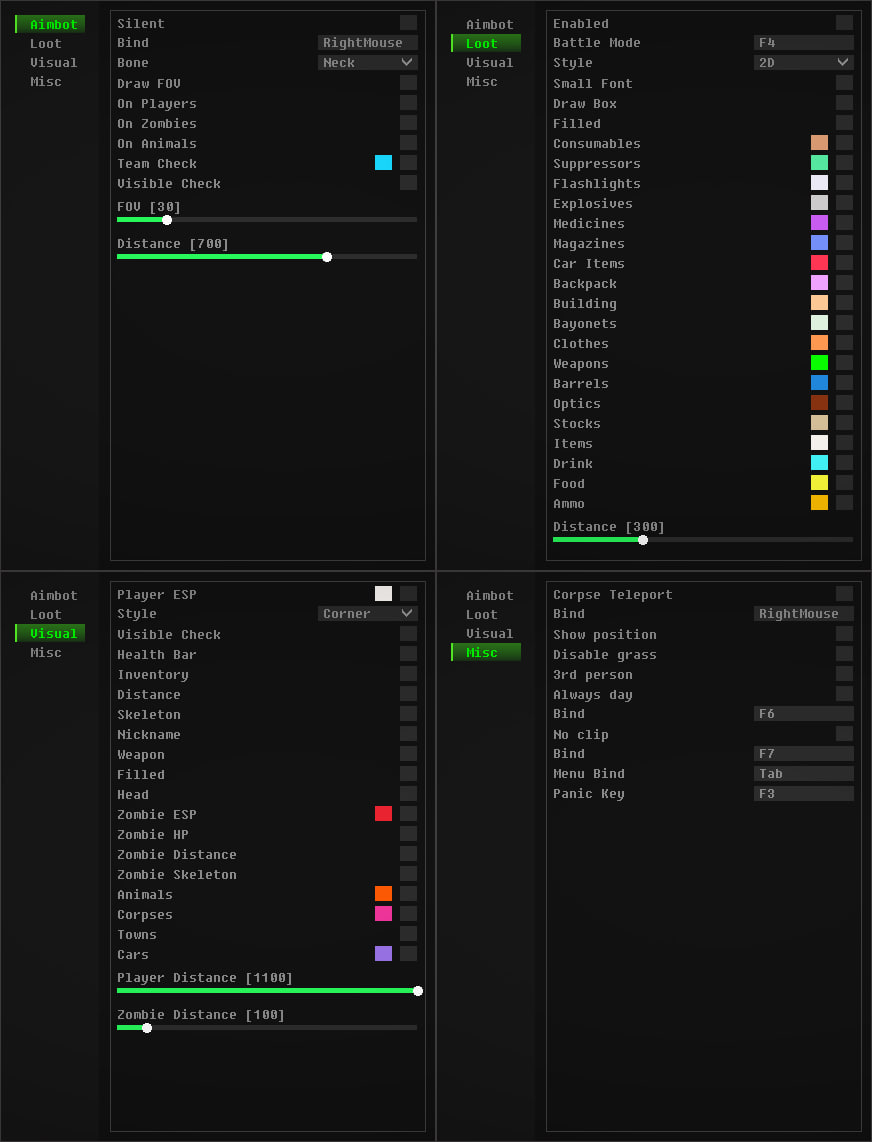Click the Battle Mode F4 keybind button
Image resolution: width=872 pixels, height=1142 pixels.
(x=803, y=43)
